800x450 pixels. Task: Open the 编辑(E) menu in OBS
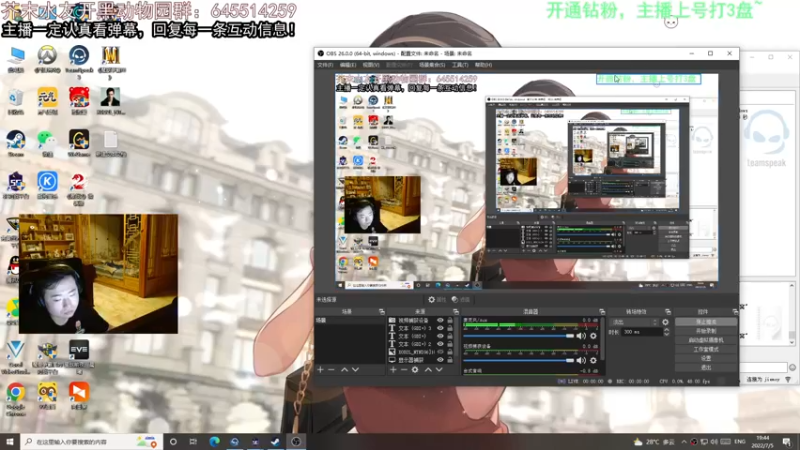click(x=348, y=65)
